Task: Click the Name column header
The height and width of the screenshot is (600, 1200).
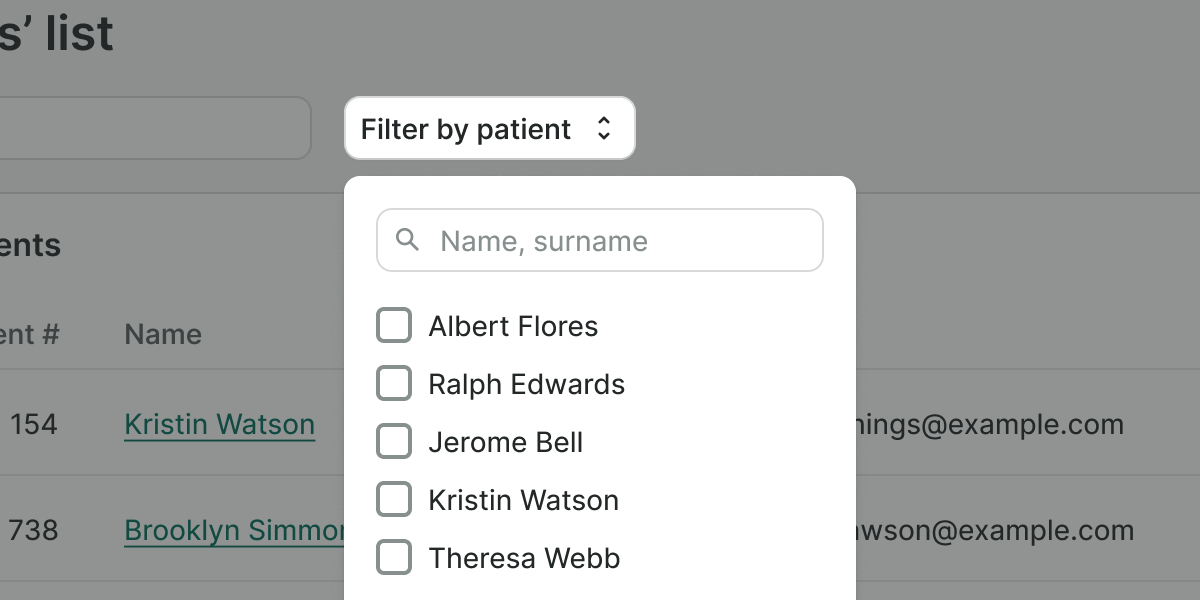Action: 163,334
